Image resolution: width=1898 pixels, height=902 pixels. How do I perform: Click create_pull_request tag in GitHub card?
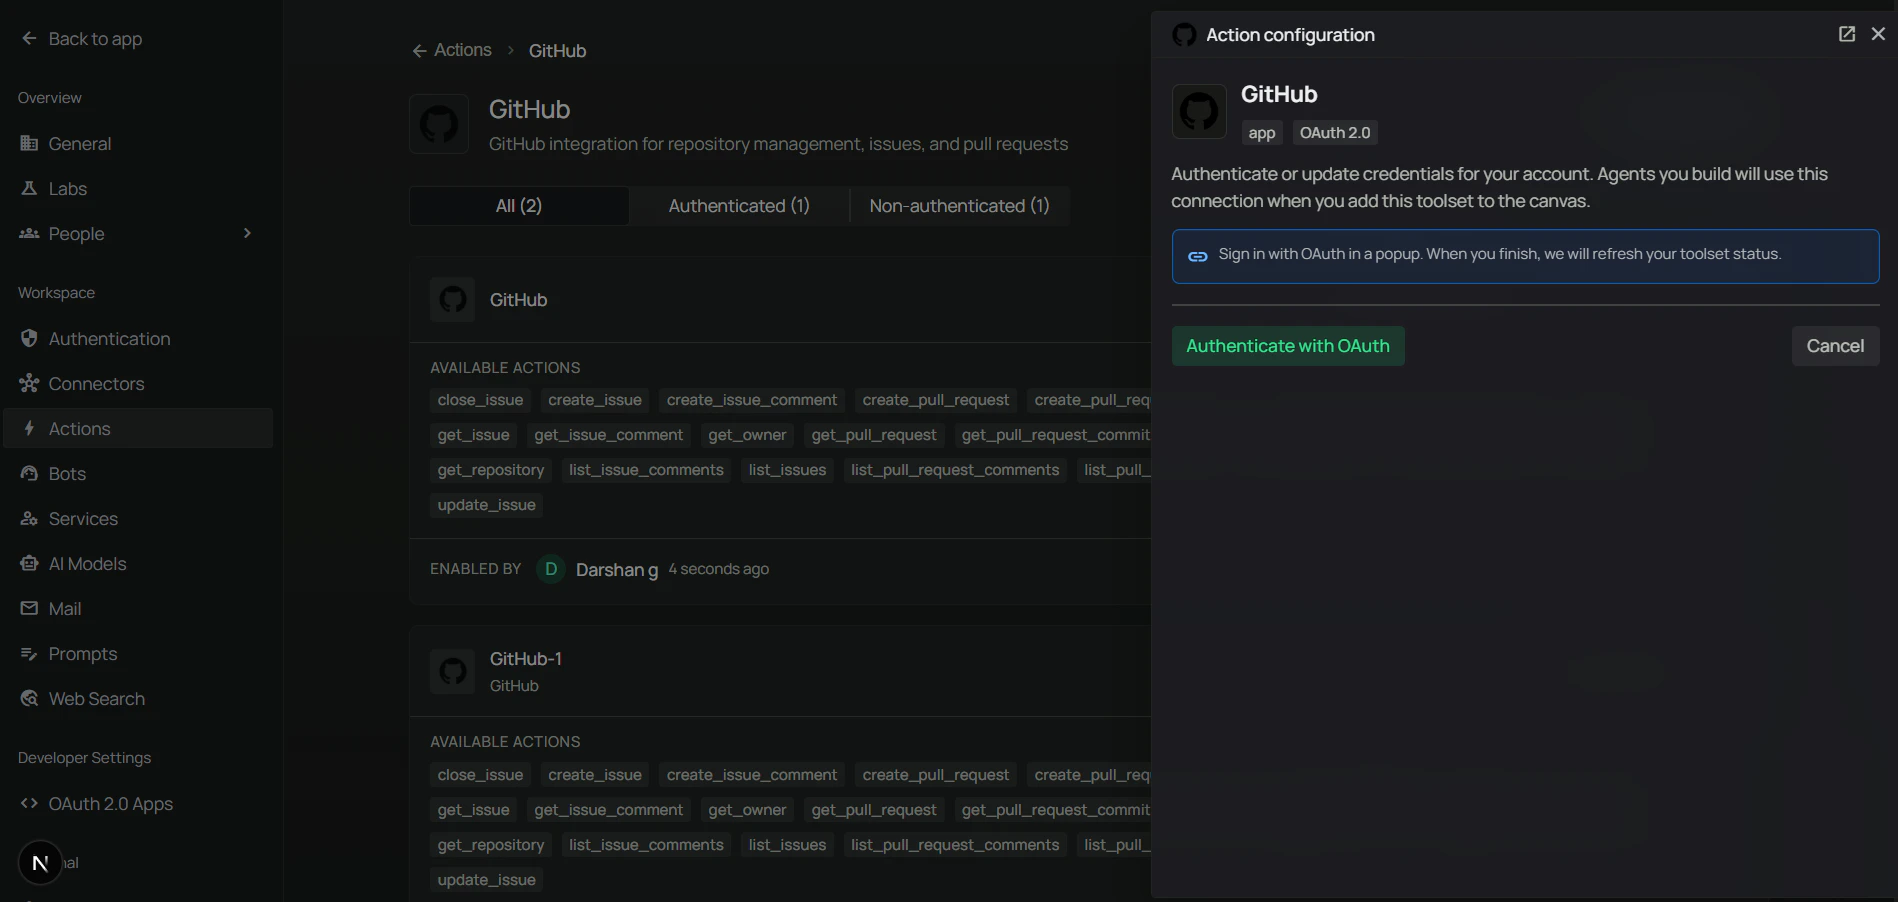pos(935,400)
